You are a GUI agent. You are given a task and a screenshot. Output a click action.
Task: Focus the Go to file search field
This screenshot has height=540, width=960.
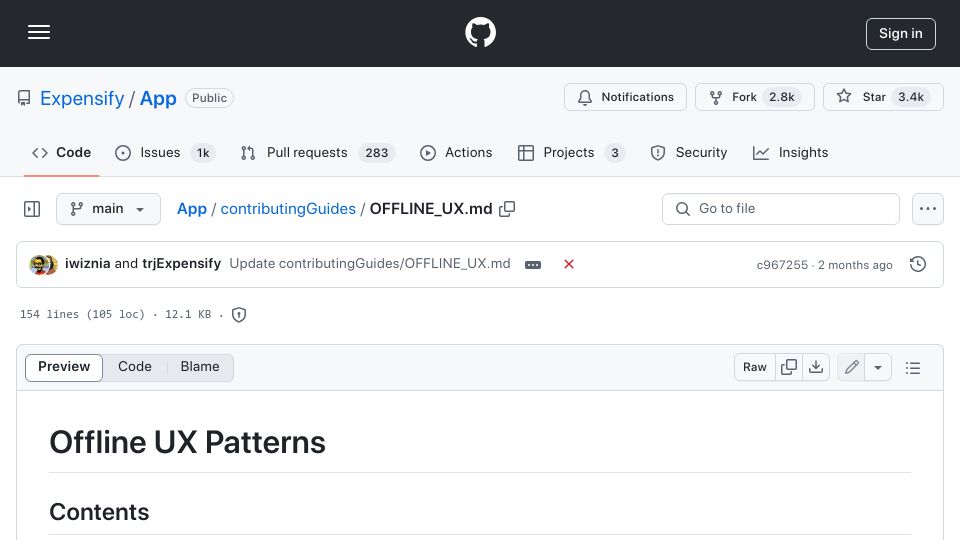781,209
